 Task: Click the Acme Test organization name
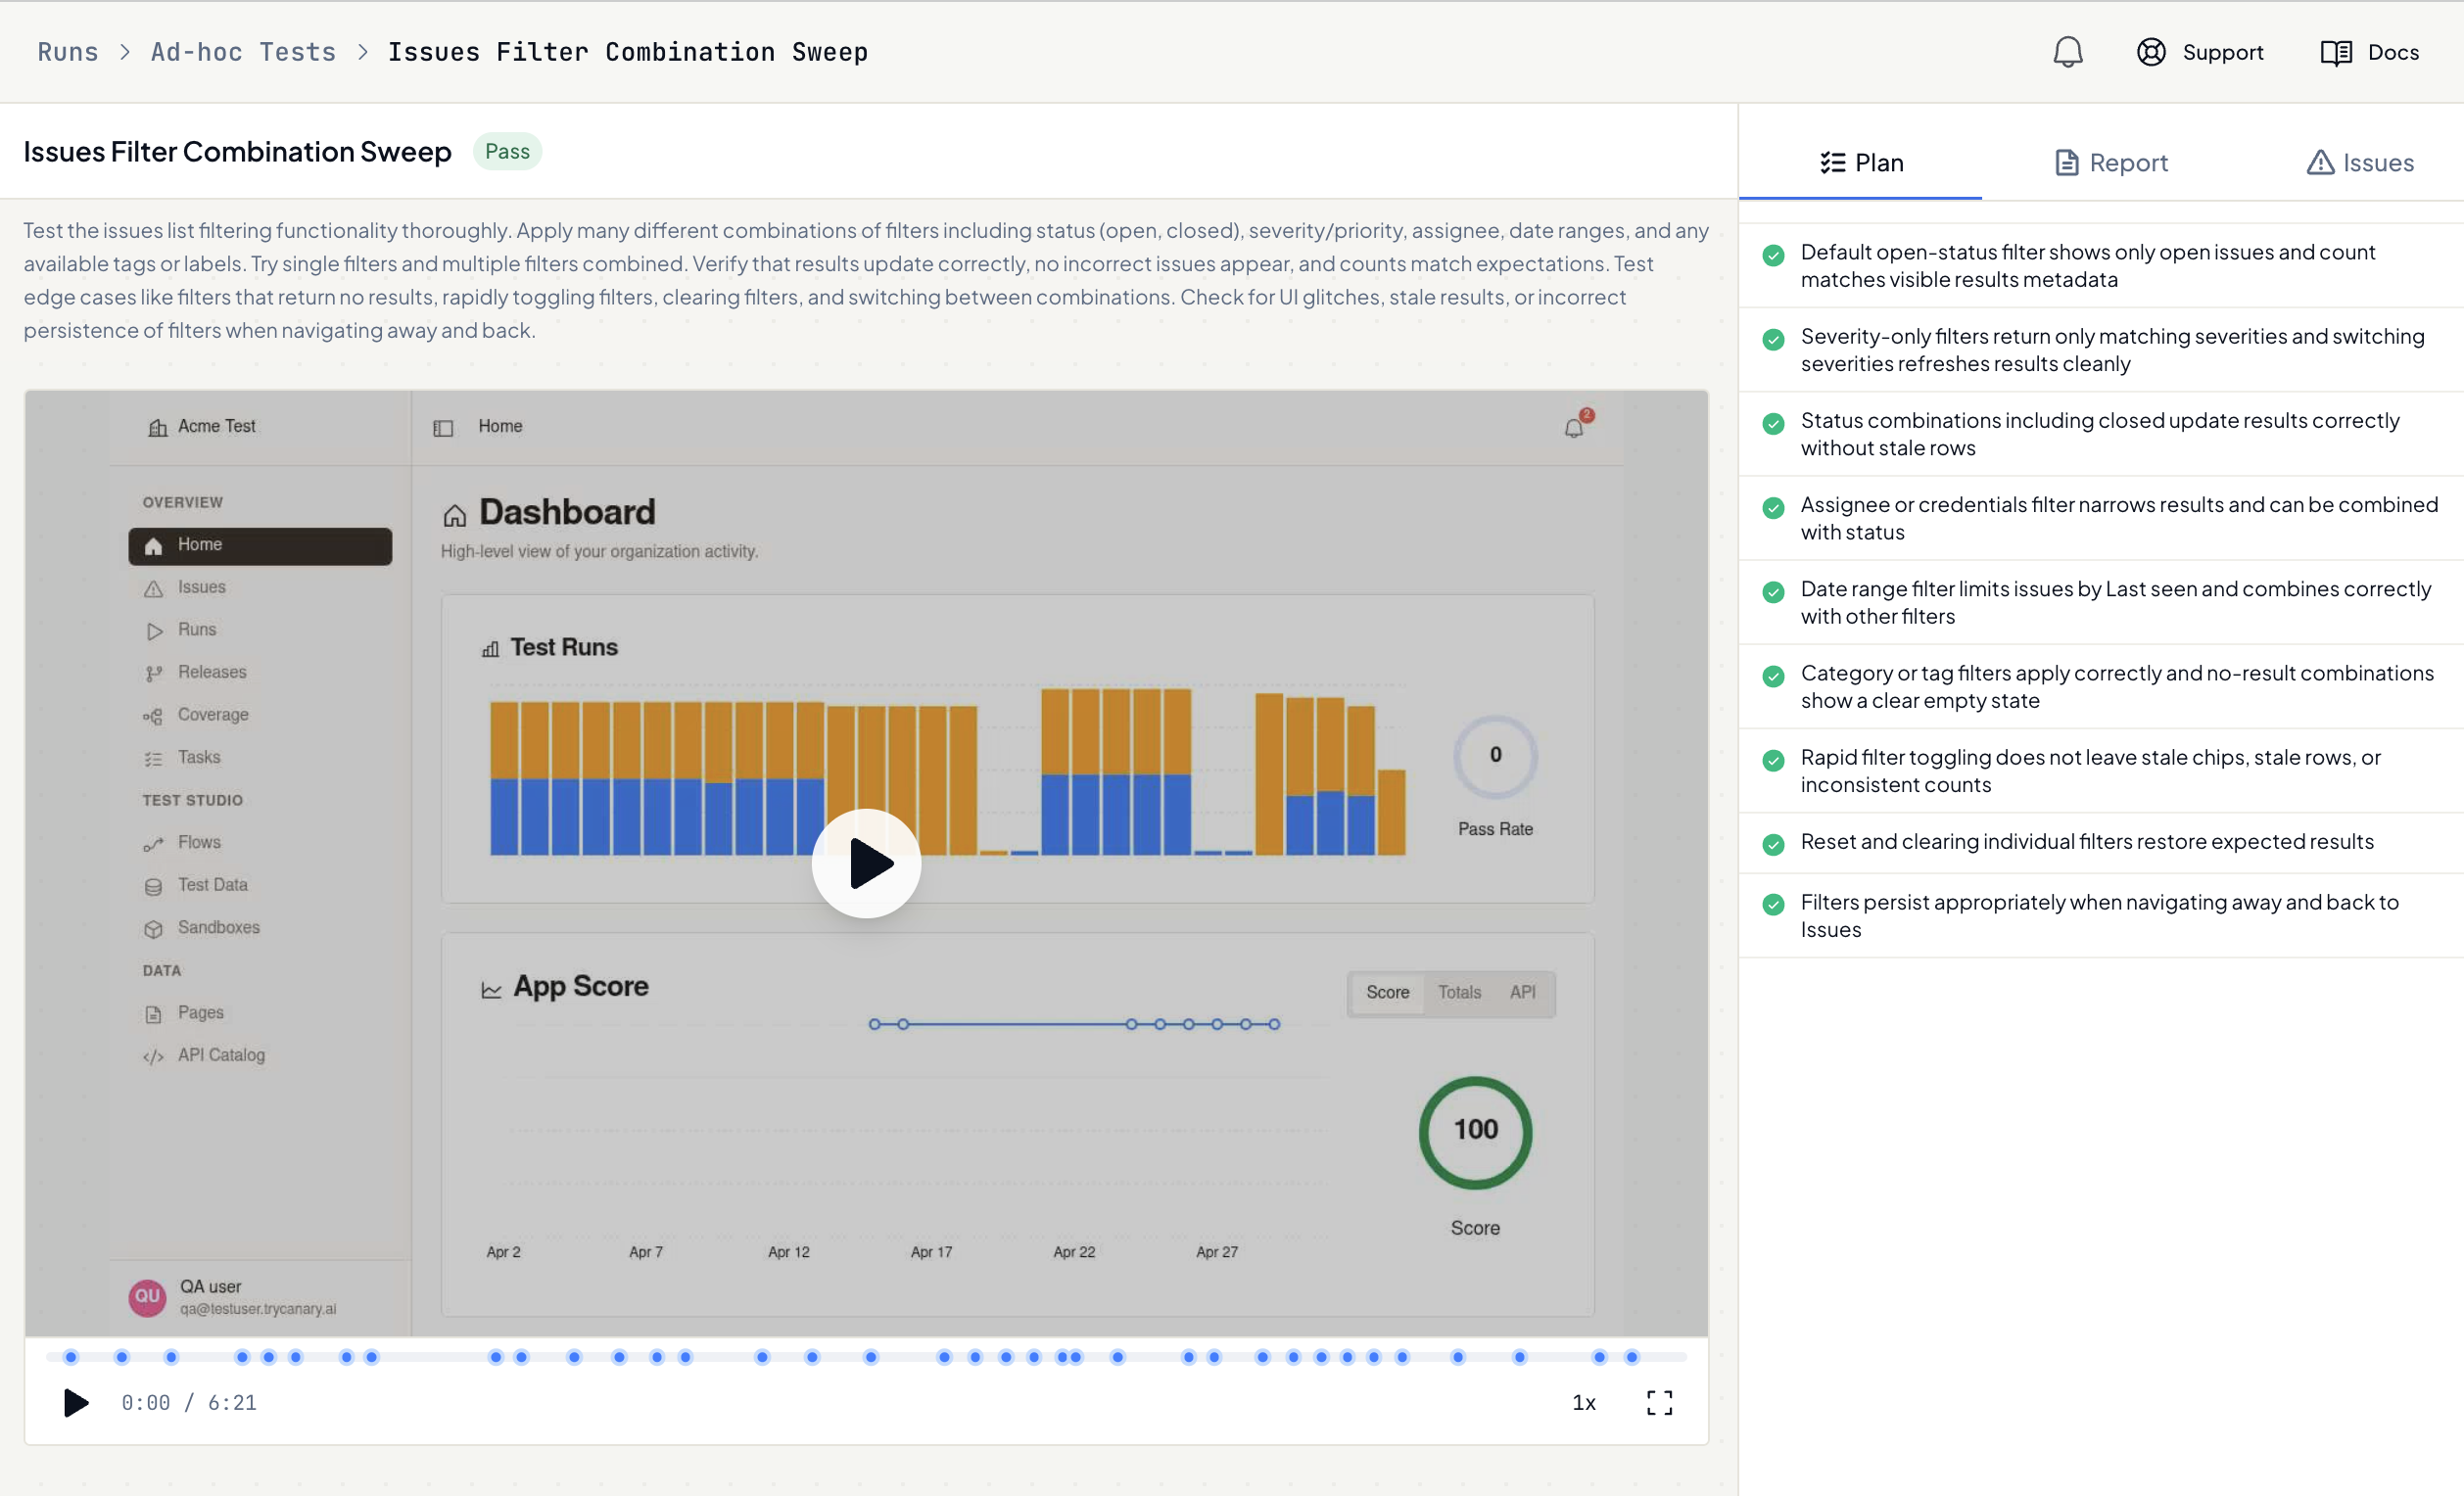click(216, 426)
